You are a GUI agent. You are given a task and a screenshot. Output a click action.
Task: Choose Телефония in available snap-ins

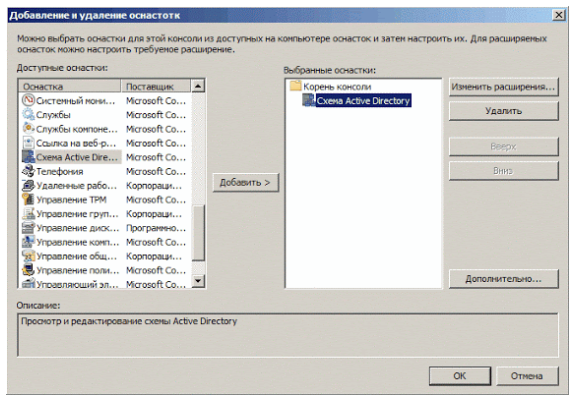click(60, 172)
